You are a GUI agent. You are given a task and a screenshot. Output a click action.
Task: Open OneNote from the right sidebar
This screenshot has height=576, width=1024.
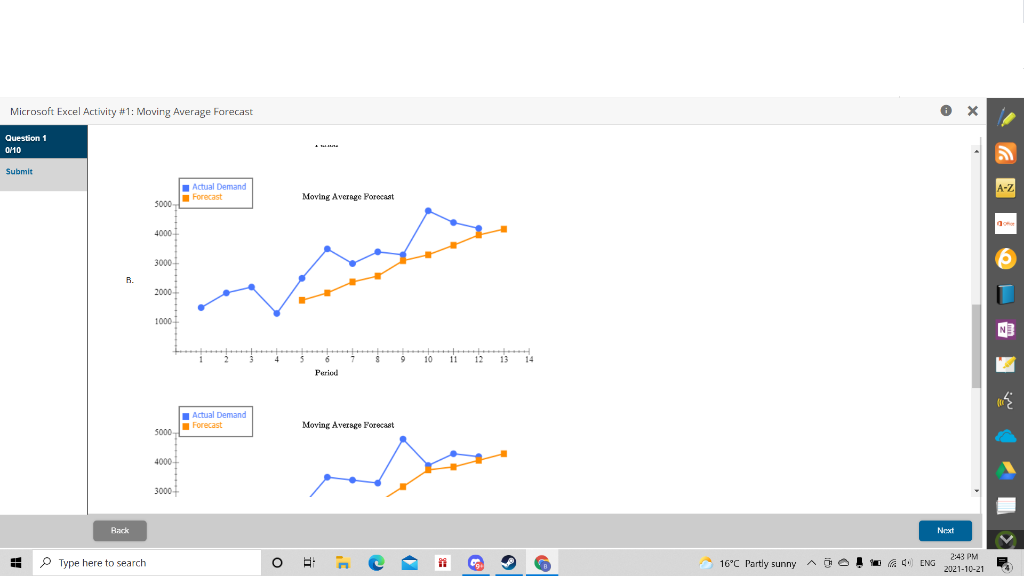tap(1005, 328)
